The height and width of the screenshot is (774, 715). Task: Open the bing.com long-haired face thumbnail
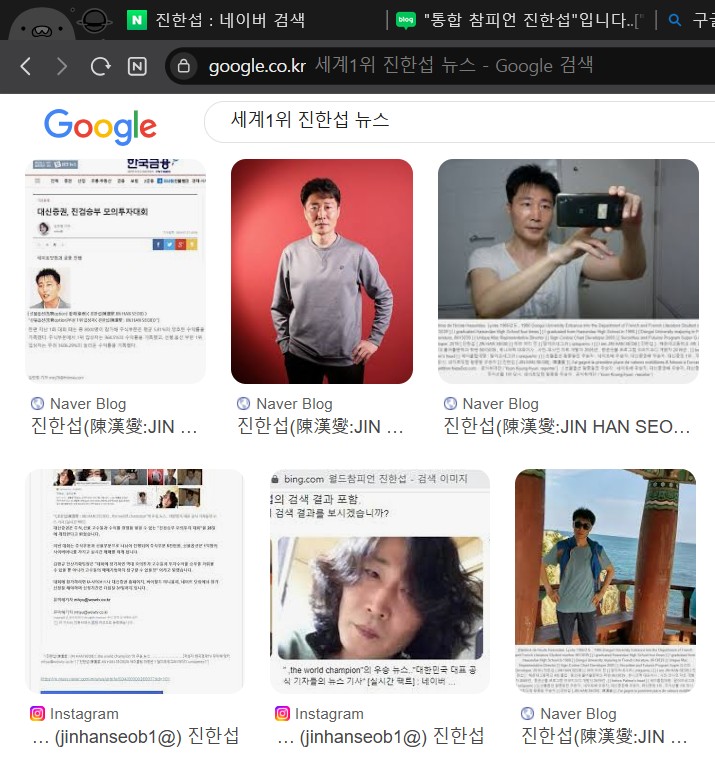click(x=380, y=581)
